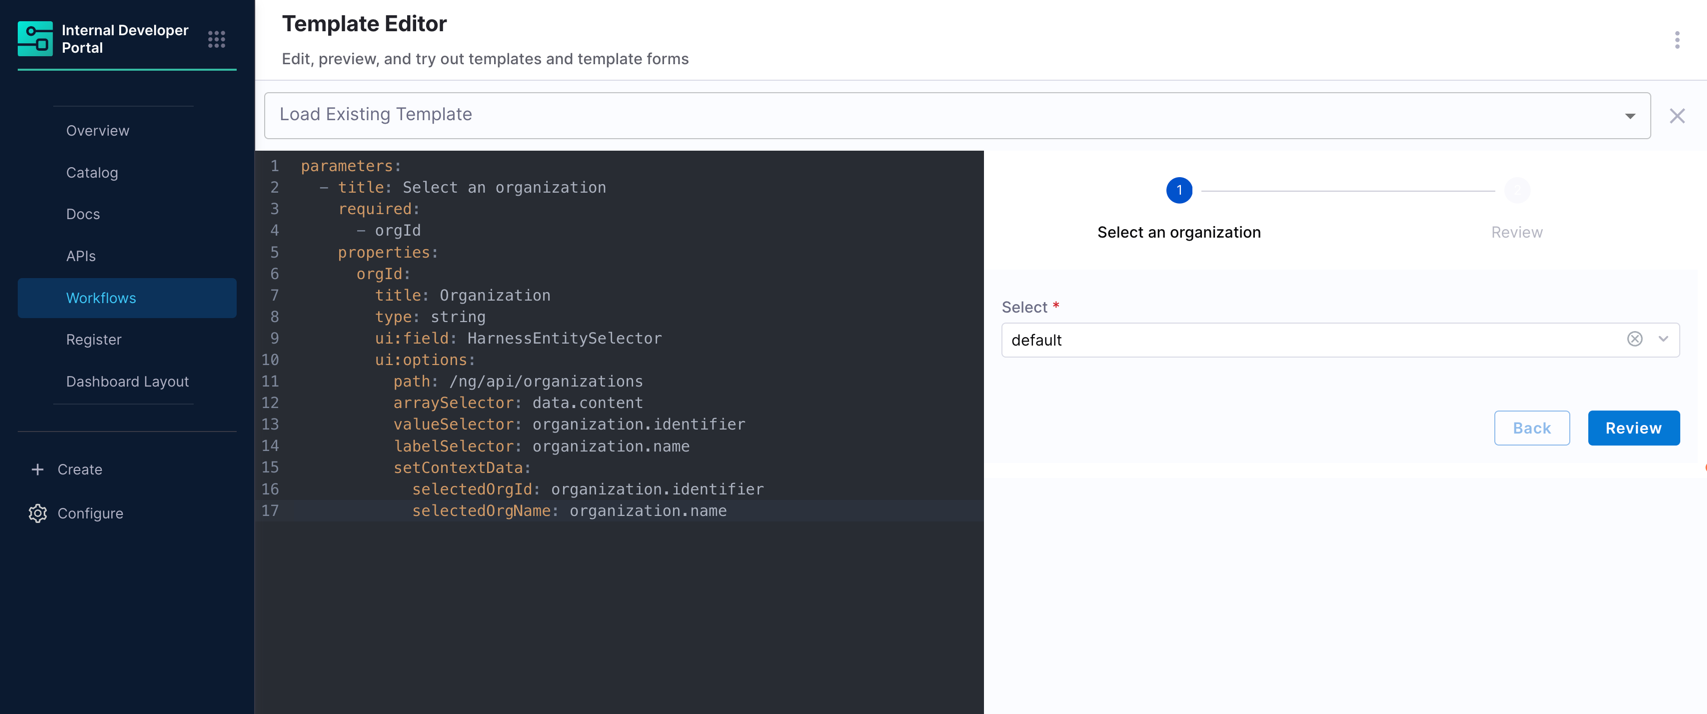Click the Configure gear icon

(38, 513)
